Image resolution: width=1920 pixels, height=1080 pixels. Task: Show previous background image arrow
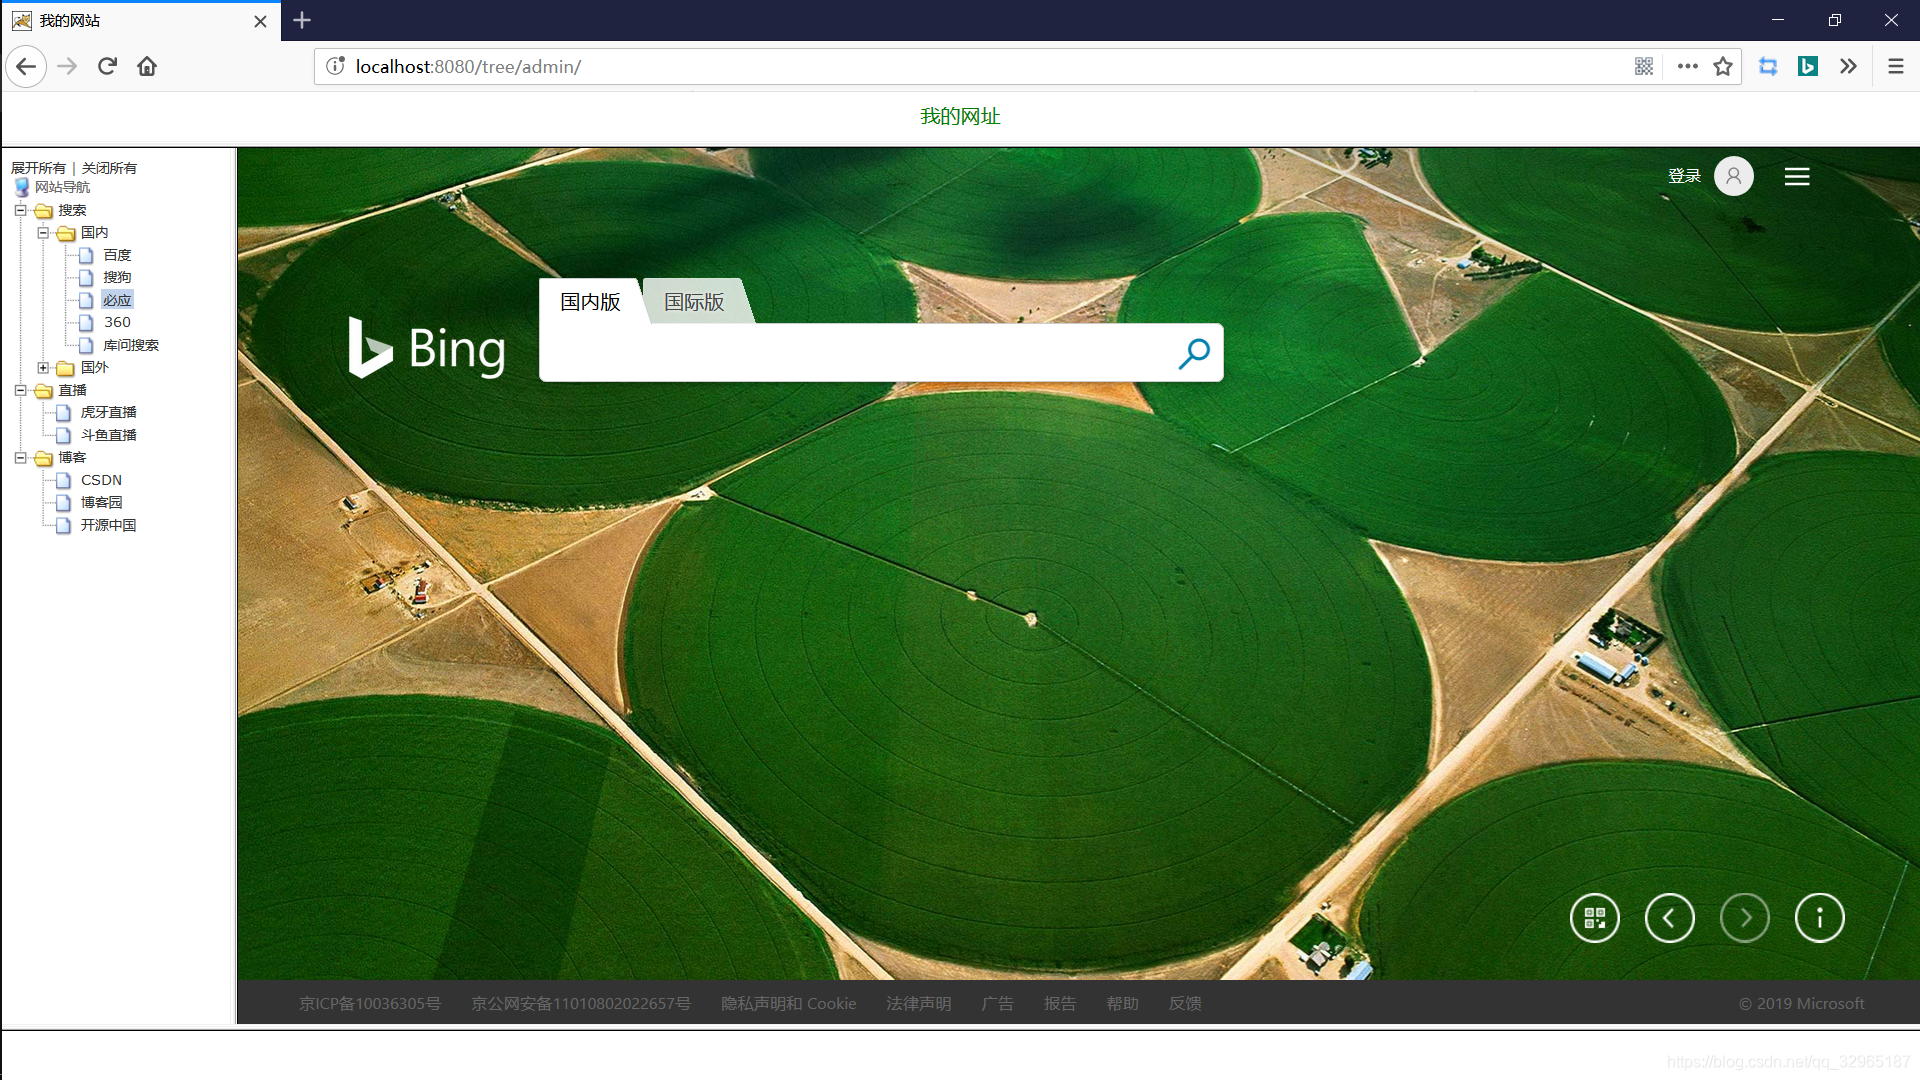[1669, 918]
